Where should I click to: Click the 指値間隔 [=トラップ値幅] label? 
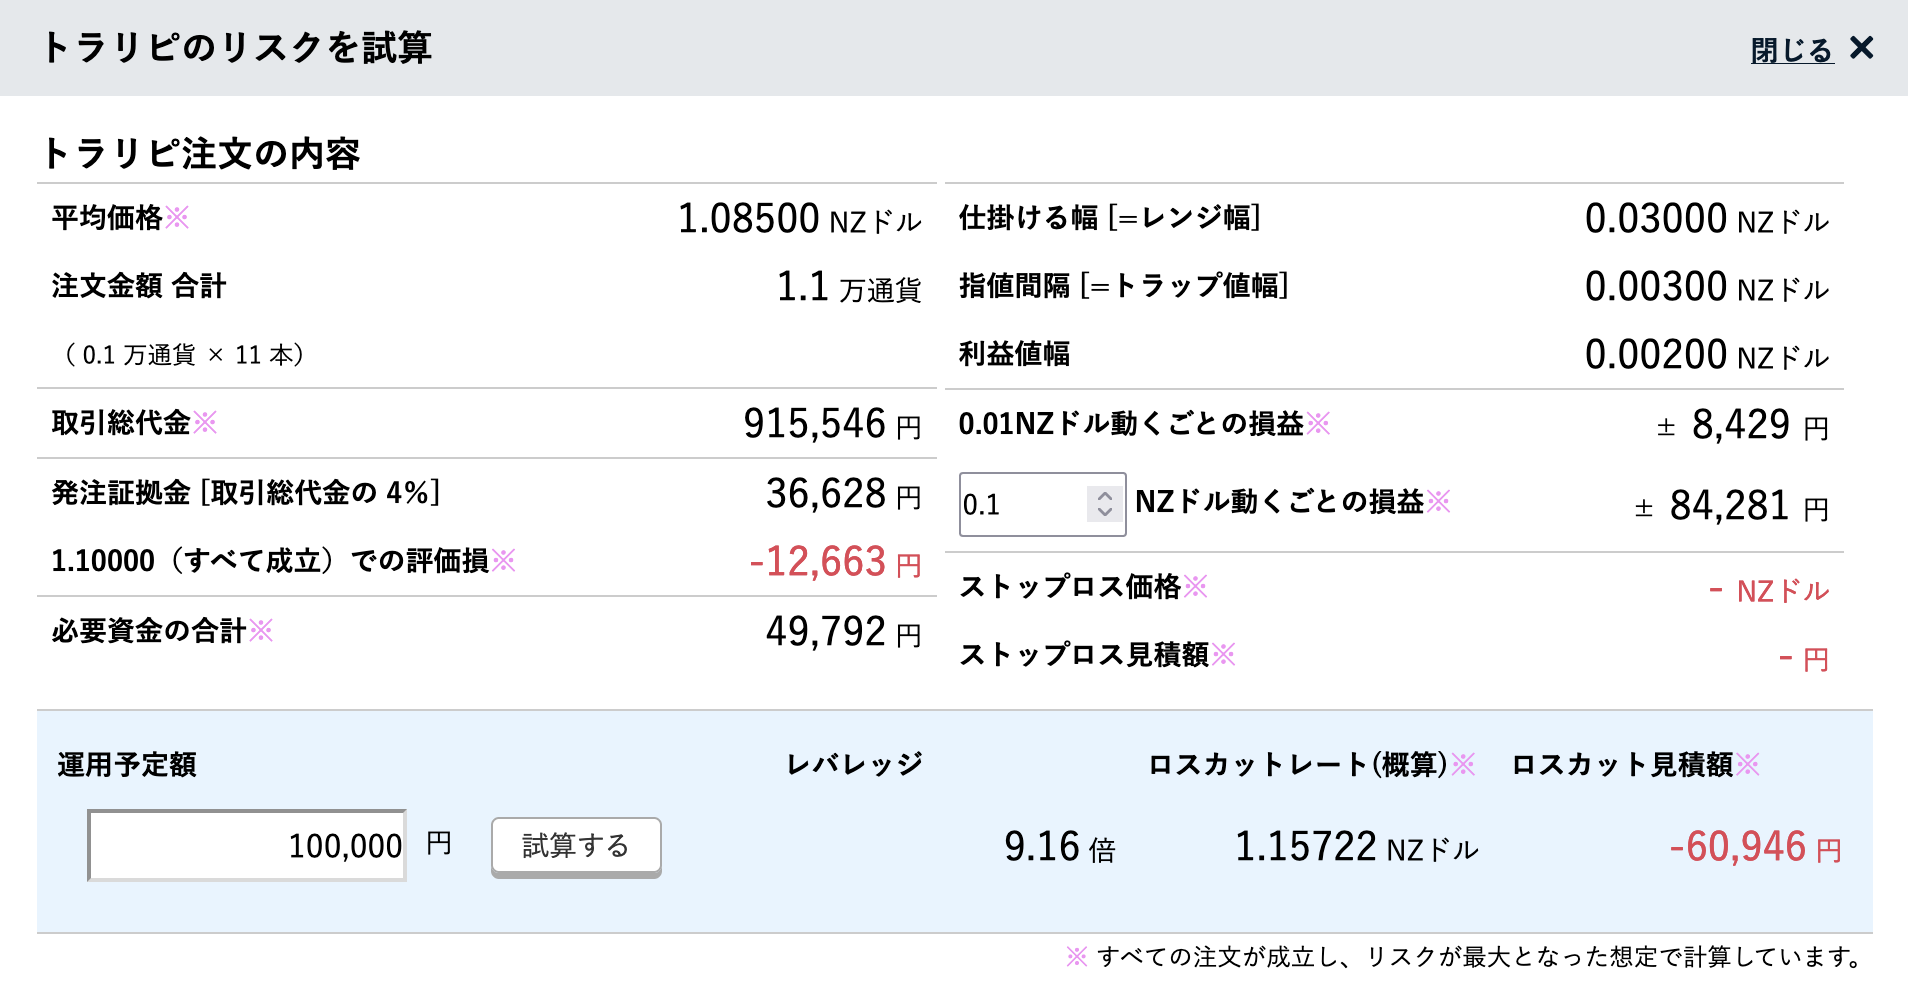pos(1124,285)
